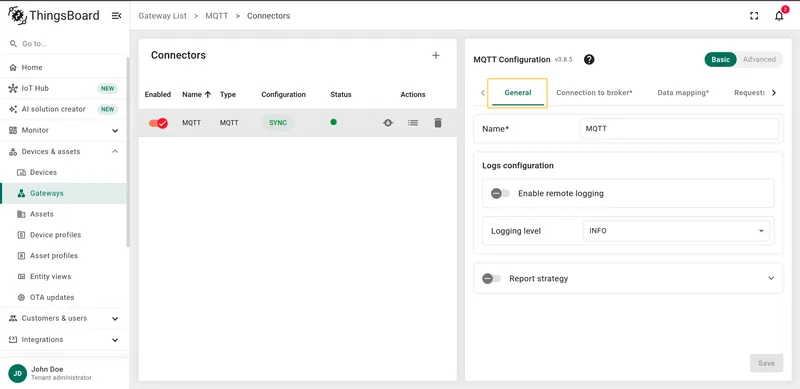Open the notifications bell
This screenshot has height=389, width=800.
click(x=779, y=16)
